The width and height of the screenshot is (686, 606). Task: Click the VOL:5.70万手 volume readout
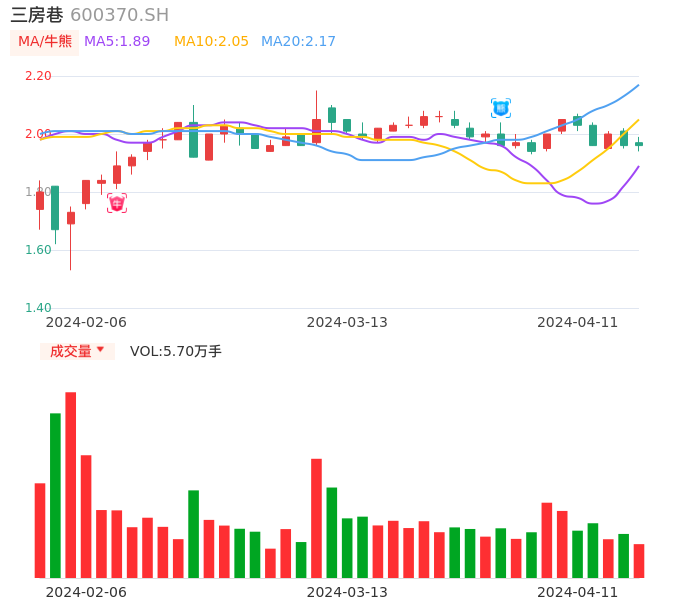pyautogui.click(x=176, y=351)
